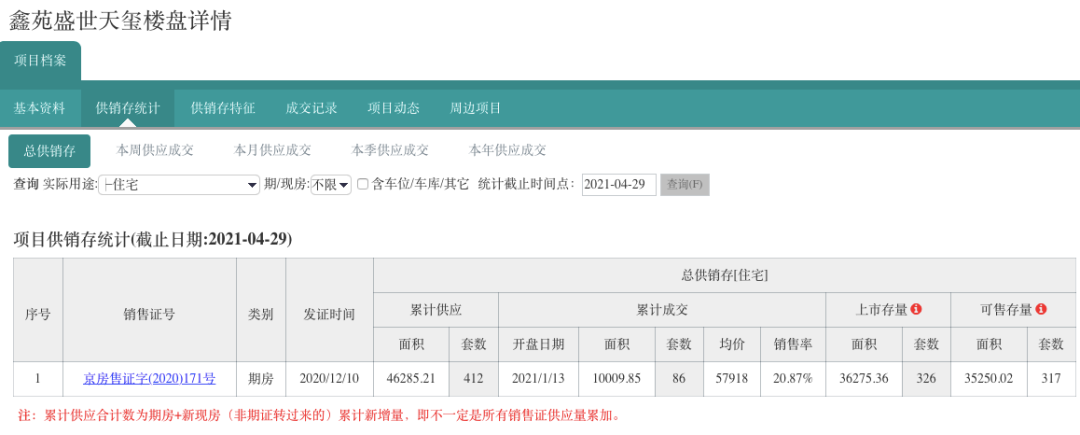Click the 均价 column header
The image size is (1080, 435).
(731, 344)
